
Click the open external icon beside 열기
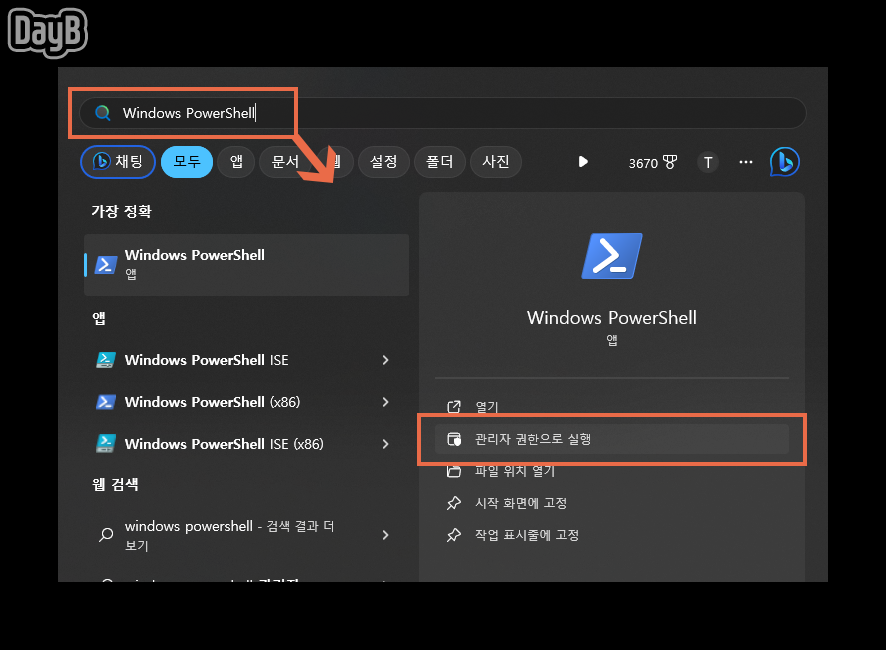pyautogui.click(x=454, y=406)
